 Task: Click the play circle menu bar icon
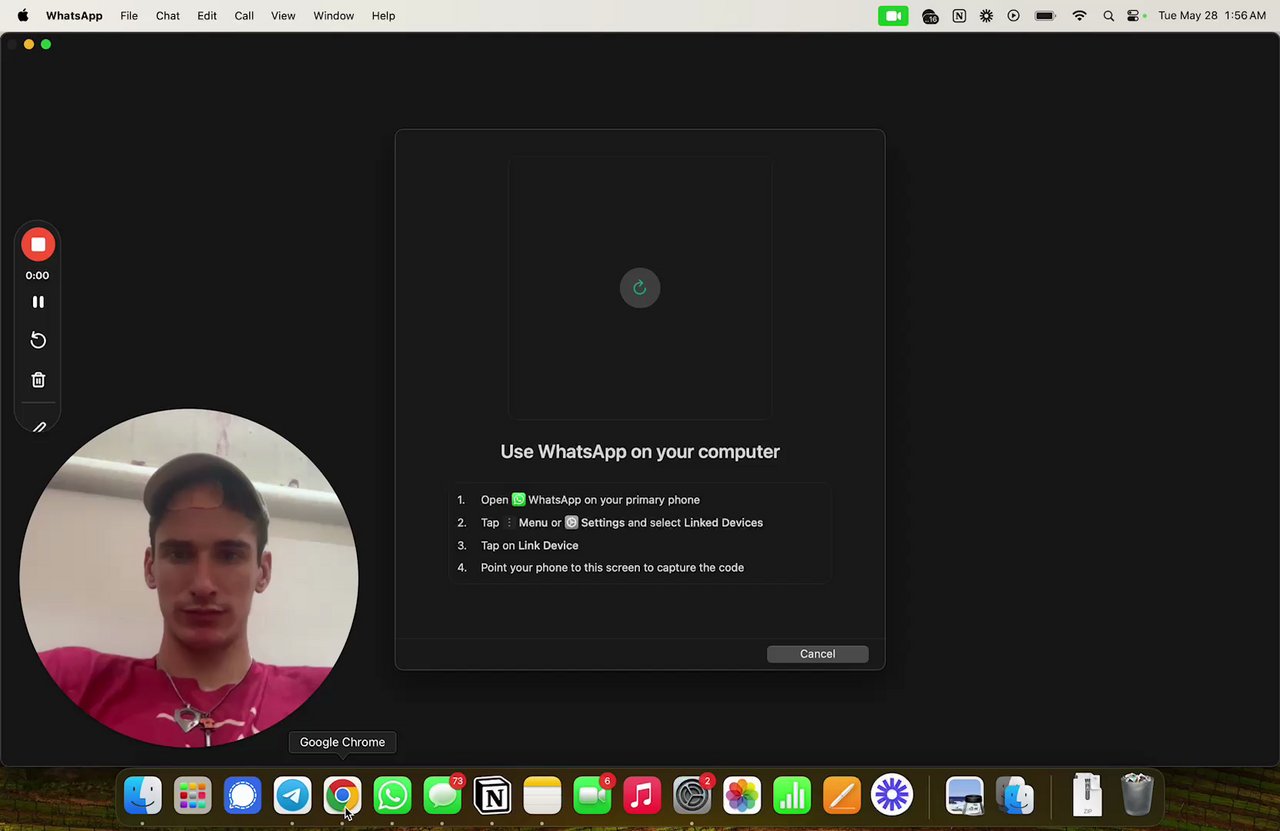coord(1014,16)
